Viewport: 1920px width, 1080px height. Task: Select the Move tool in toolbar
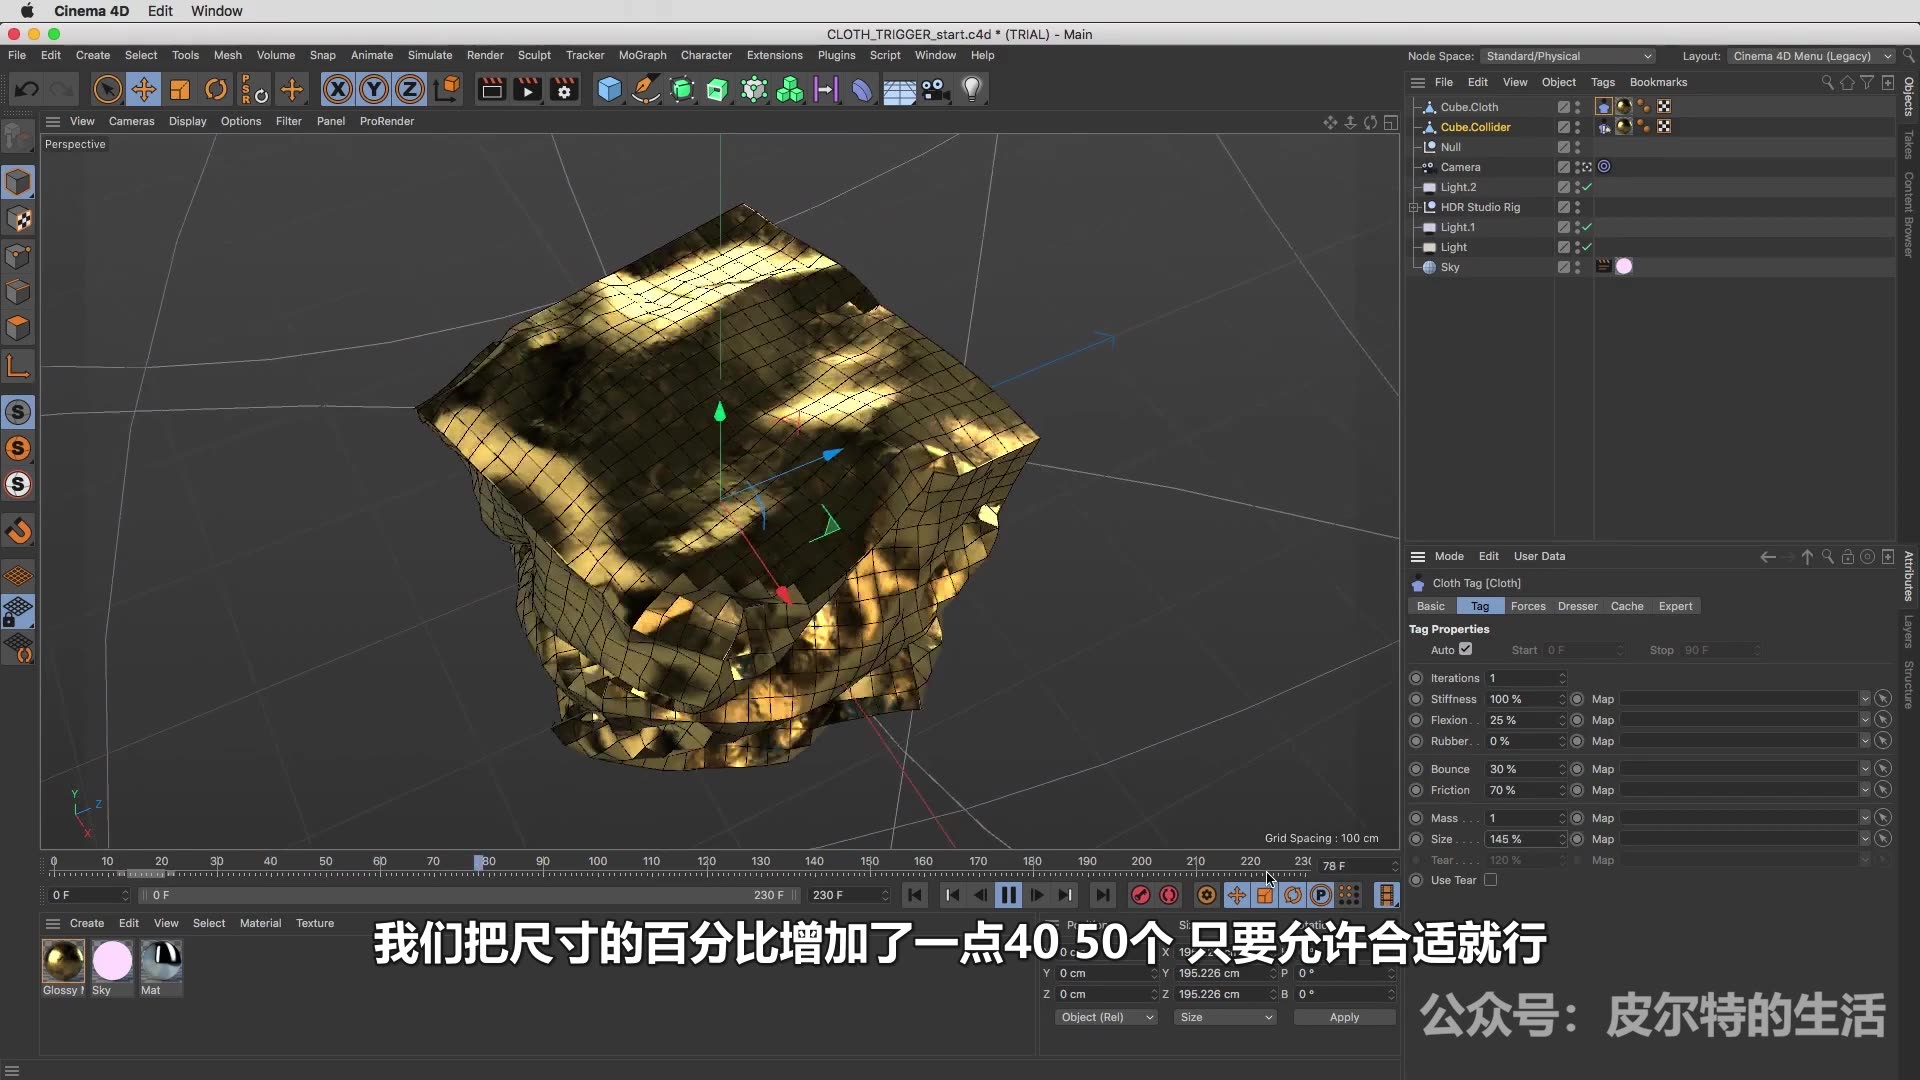(x=143, y=90)
